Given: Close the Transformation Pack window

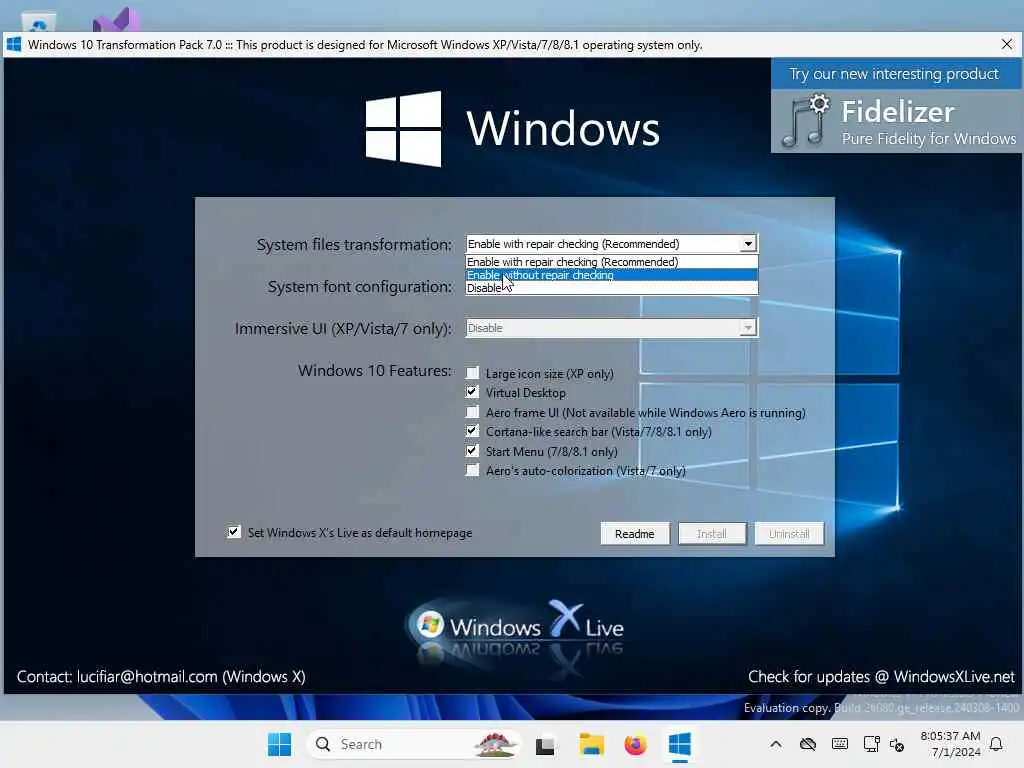Looking at the screenshot, I should click(x=1006, y=44).
